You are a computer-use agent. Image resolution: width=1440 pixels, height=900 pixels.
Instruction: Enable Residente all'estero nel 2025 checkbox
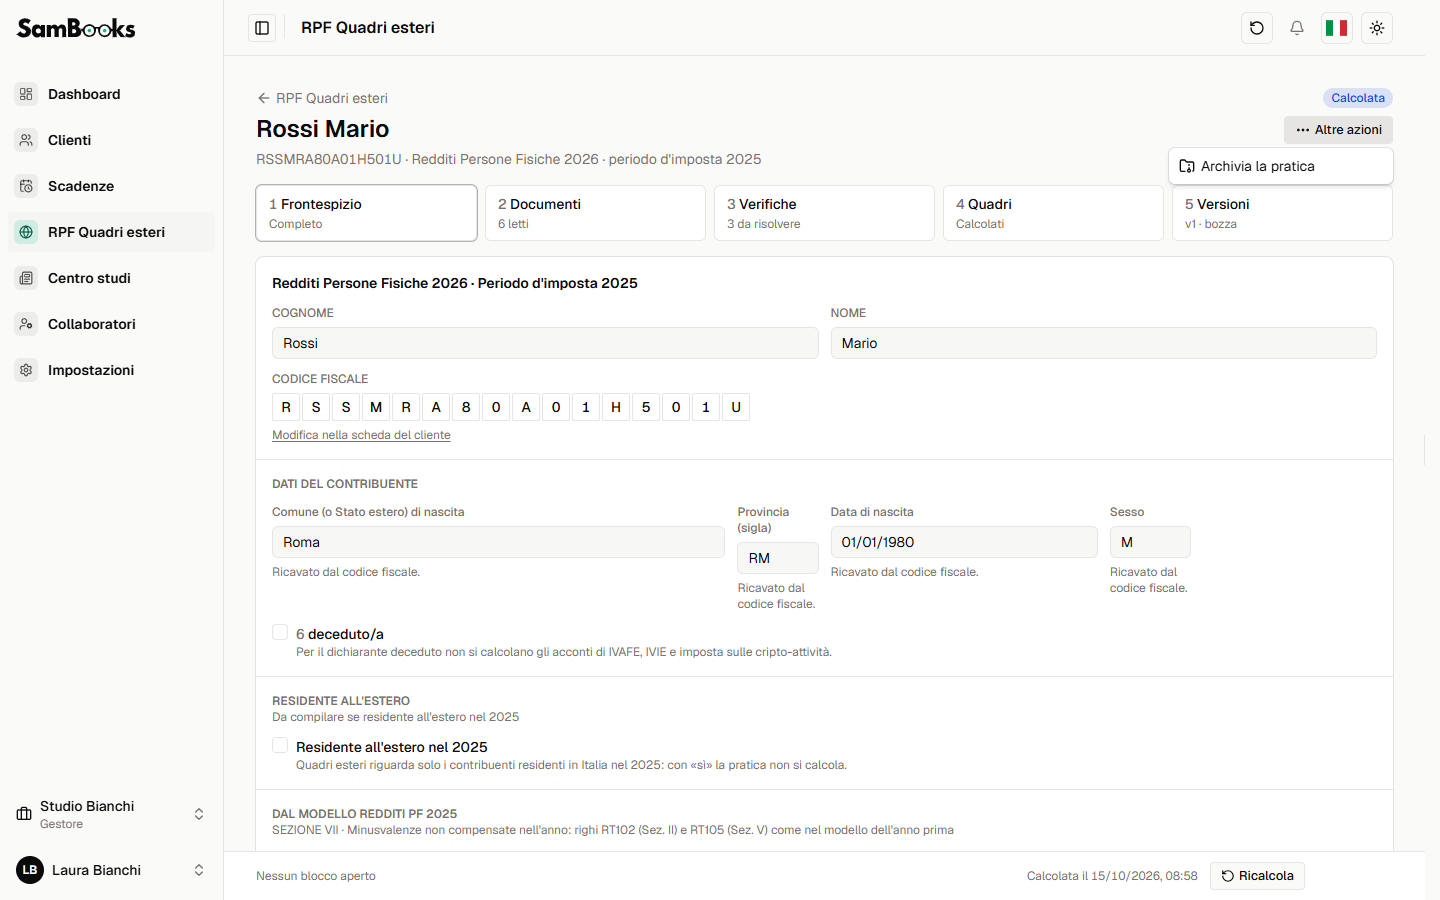pyautogui.click(x=280, y=745)
